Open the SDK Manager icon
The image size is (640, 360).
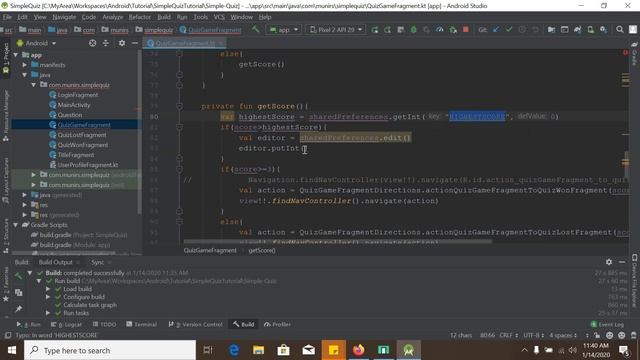pyautogui.click(x=603, y=30)
